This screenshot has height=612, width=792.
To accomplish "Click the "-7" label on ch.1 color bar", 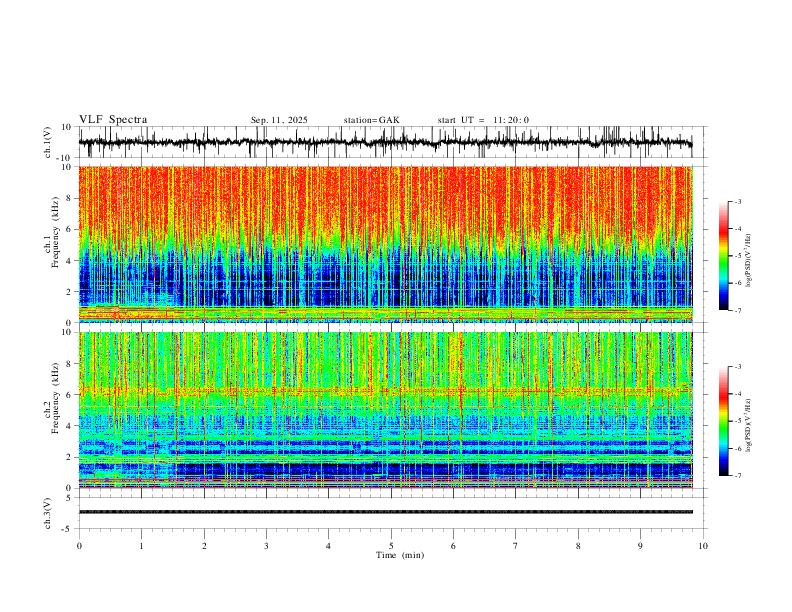I will (738, 311).
